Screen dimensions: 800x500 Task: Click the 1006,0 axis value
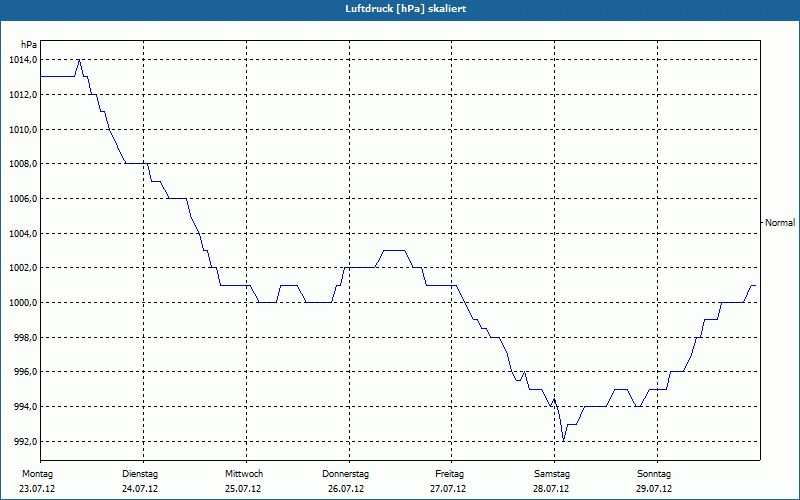tap(23, 199)
